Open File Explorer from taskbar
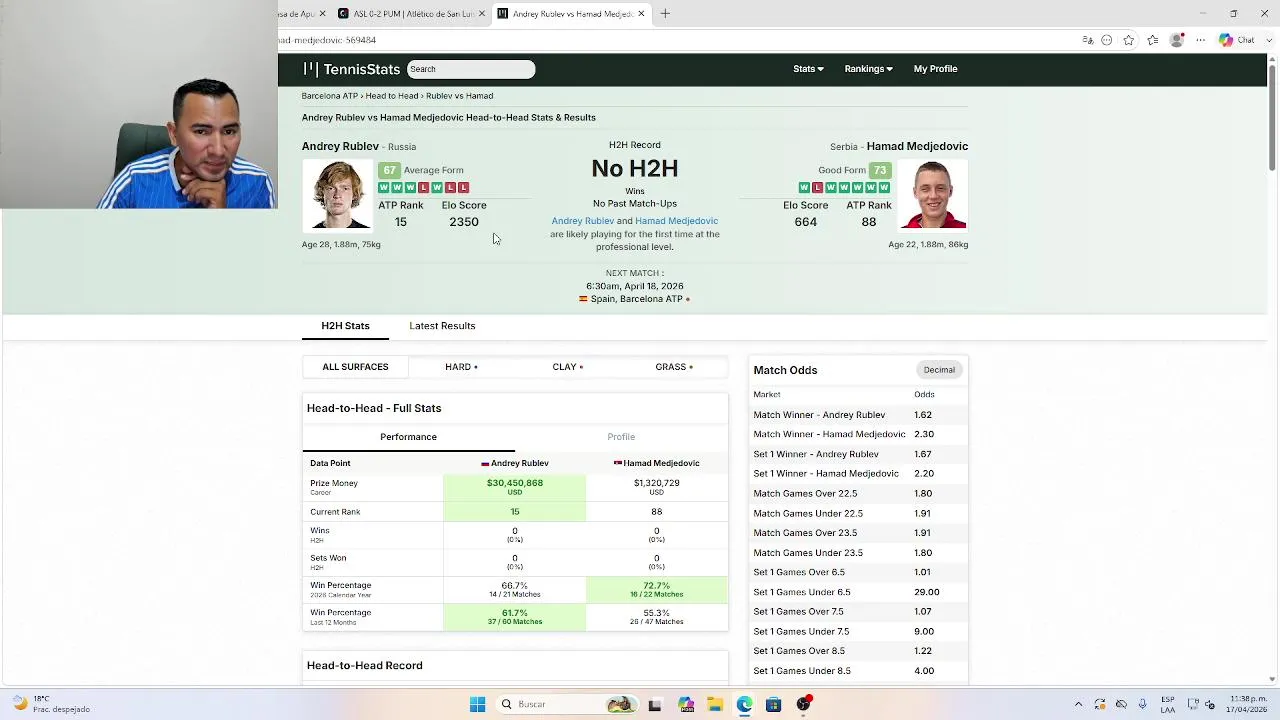The height and width of the screenshot is (720, 1280). [x=715, y=704]
